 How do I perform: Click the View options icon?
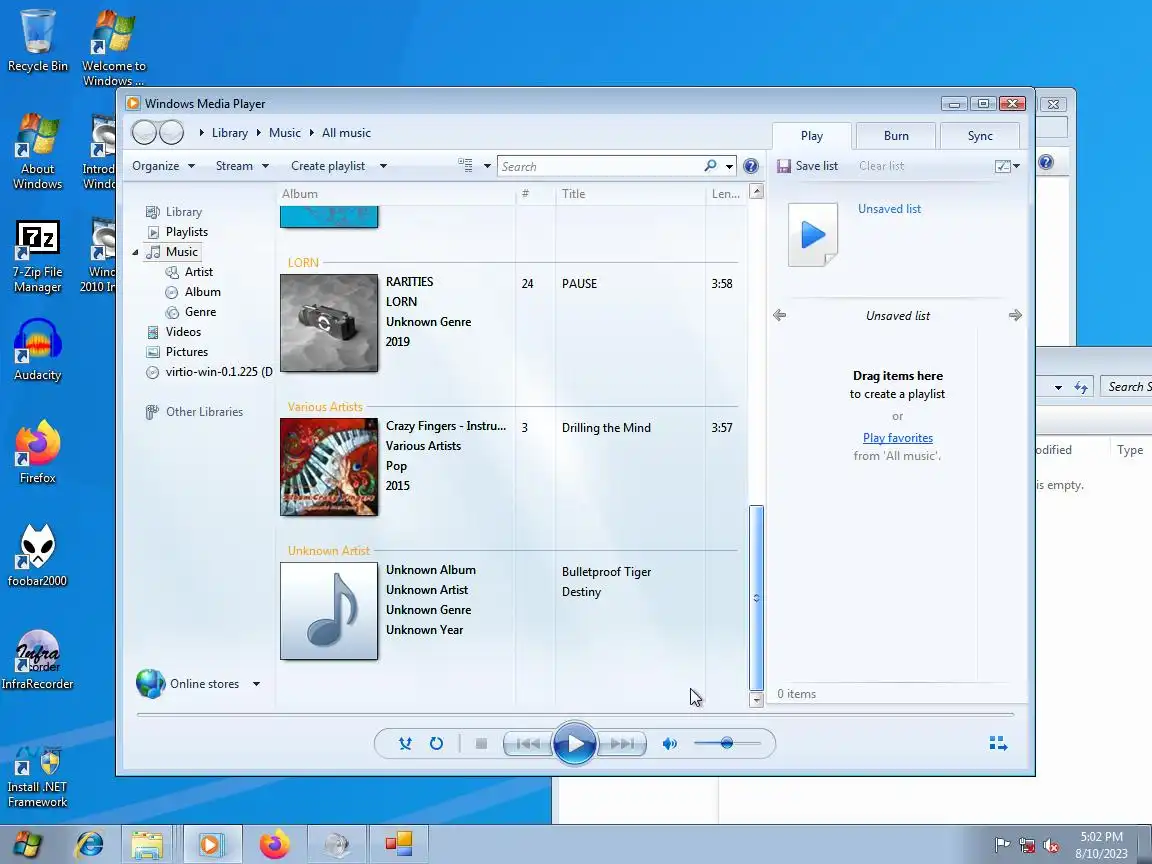click(465, 165)
